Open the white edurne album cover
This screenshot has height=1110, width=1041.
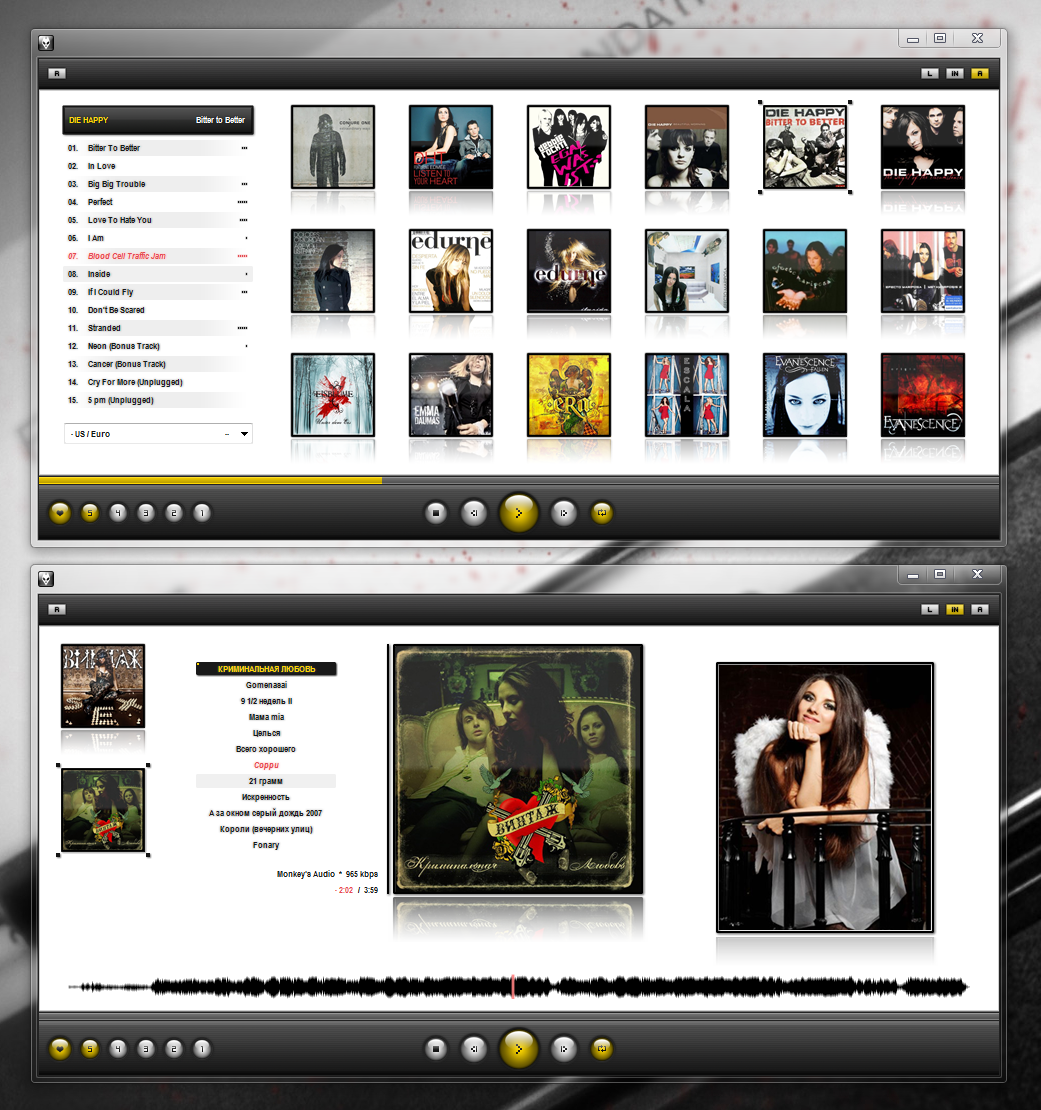pos(451,271)
